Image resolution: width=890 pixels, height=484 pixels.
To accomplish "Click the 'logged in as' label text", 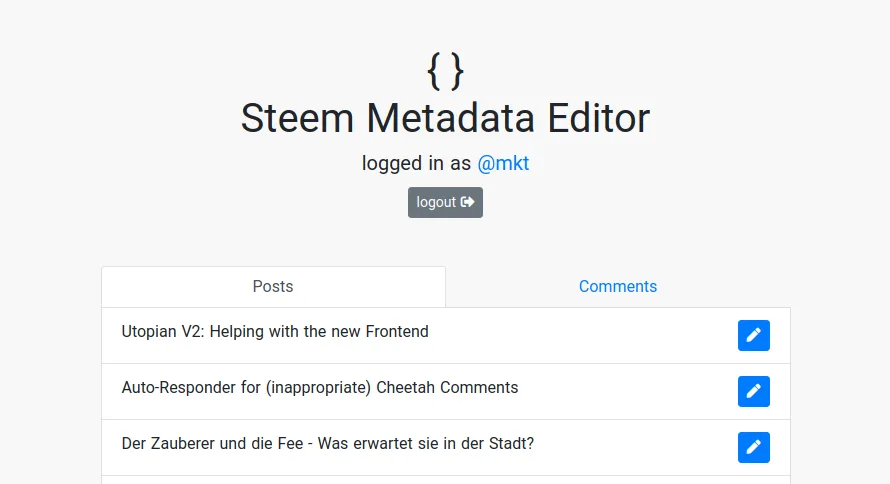I will pyautogui.click(x=416, y=163).
